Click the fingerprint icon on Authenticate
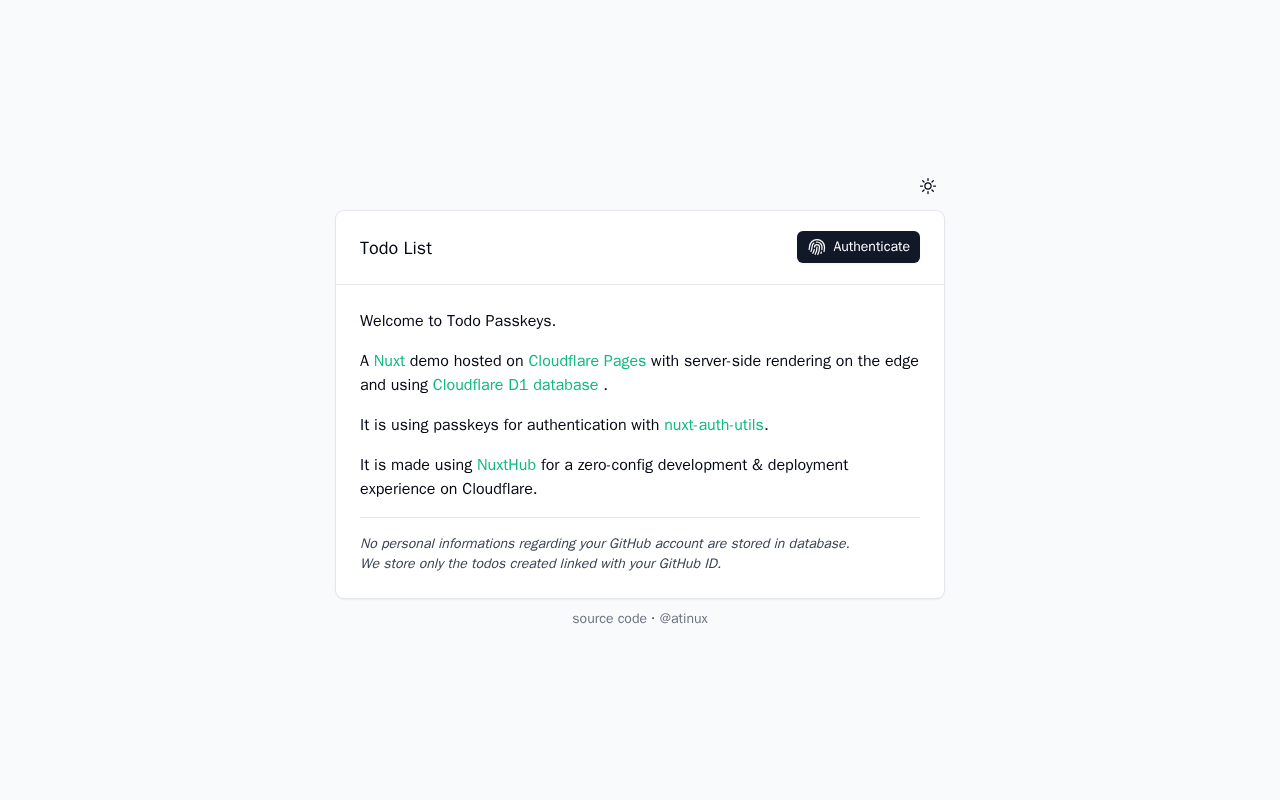This screenshot has width=1280, height=800. click(x=817, y=247)
